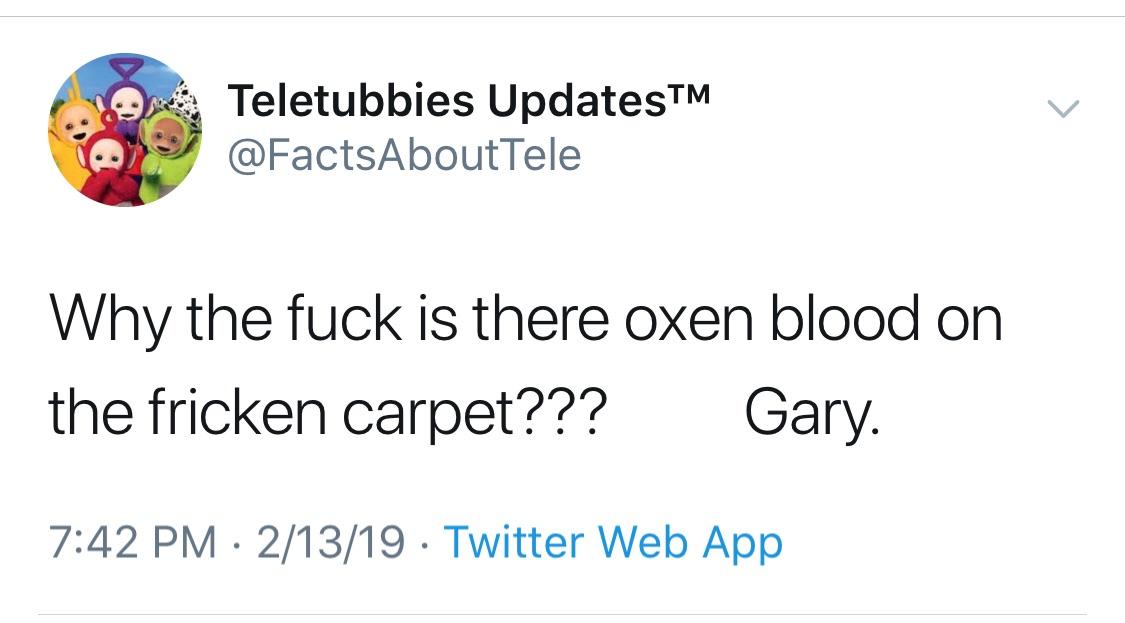1125x623 pixels.
Task: Visit the @FactsAboutTele handle
Action: click(404, 155)
